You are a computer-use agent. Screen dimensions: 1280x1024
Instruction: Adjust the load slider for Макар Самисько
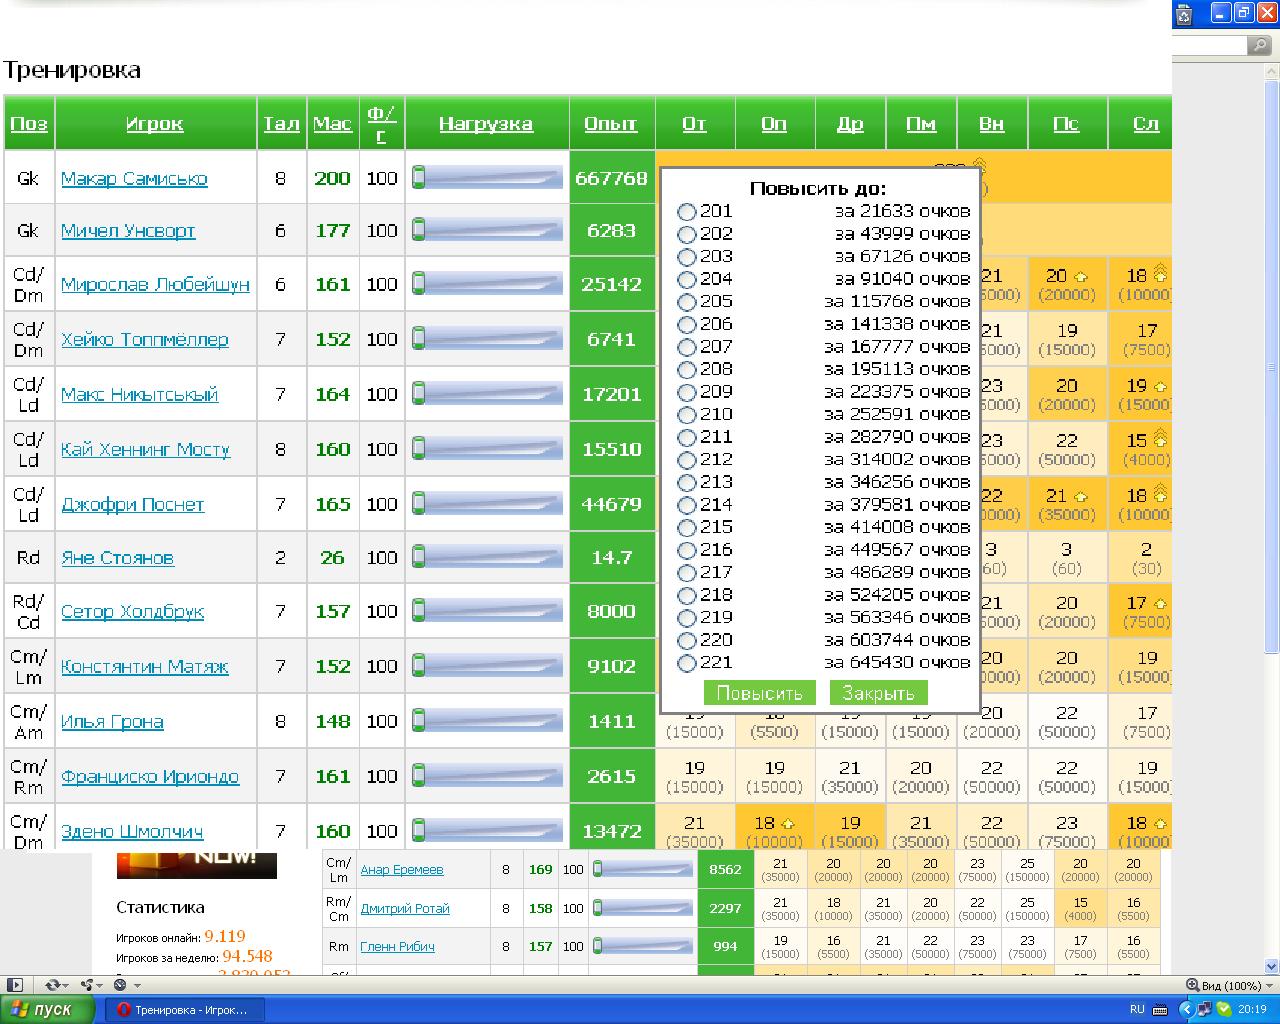487,178
